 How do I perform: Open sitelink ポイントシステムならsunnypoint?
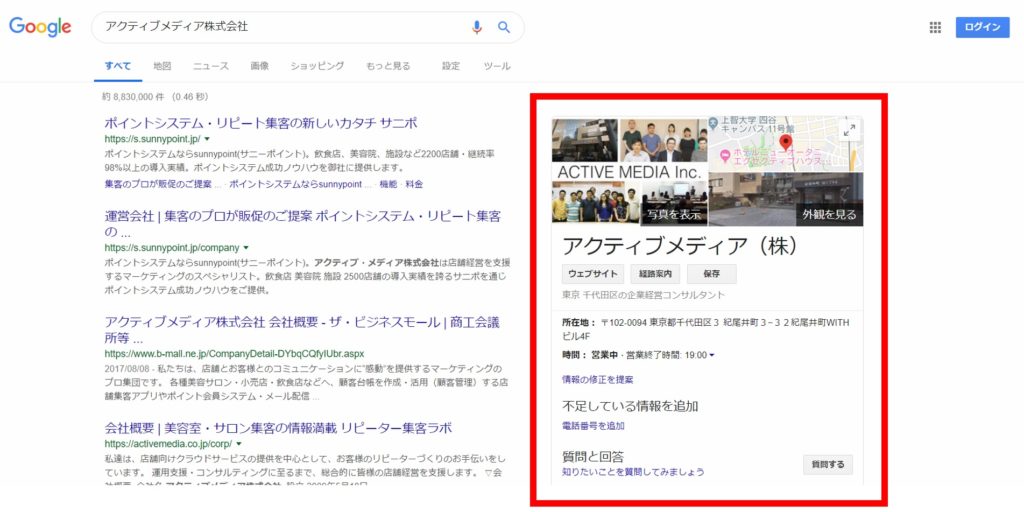299,184
